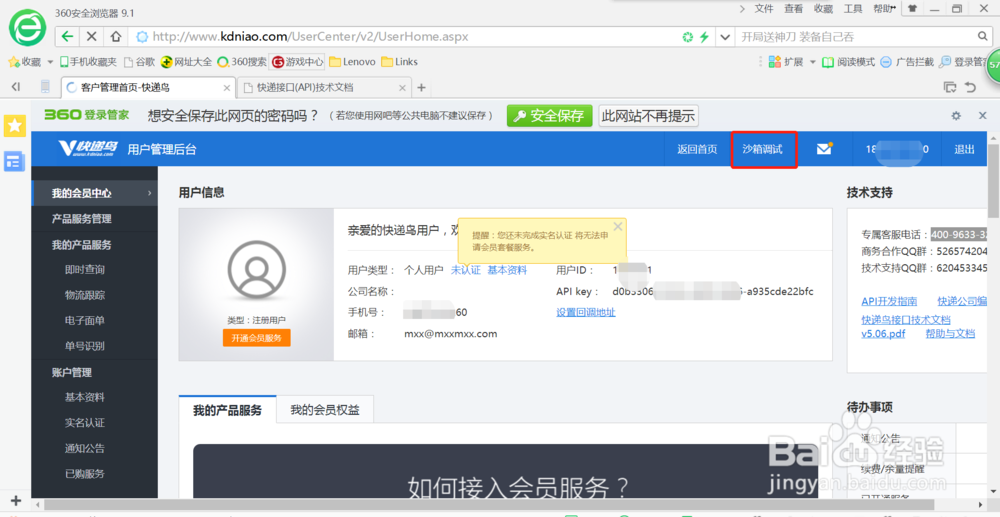Stop page loading with the X button

tap(91, 36)
